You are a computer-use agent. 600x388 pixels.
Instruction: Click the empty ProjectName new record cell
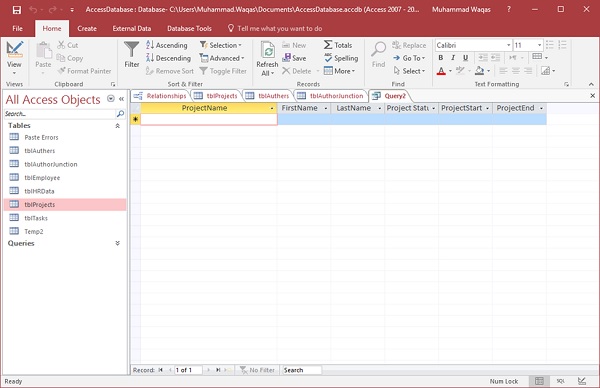pyautogui.click(x=209, y=119)
